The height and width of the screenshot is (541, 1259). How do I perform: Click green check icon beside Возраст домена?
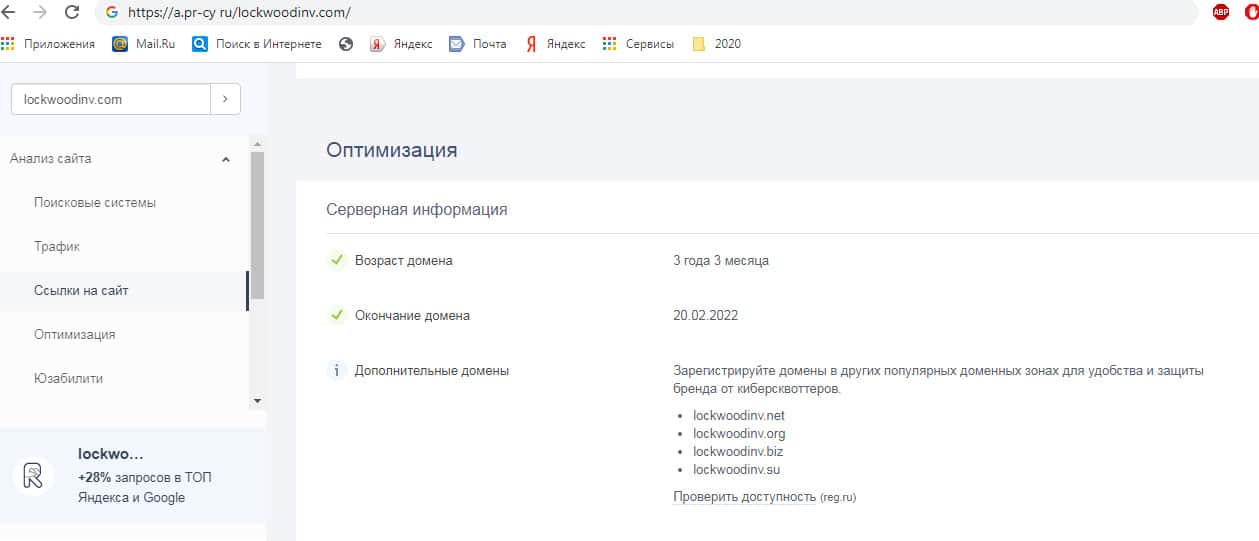pyautogui.click(x=336, y=260)
